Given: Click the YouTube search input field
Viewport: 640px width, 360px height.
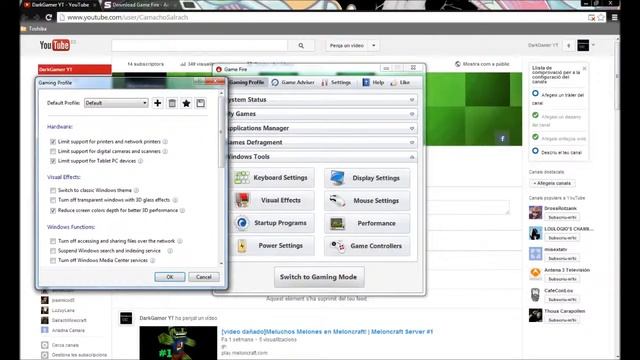Looking at the screenshot, I should (x=199, y=46).
